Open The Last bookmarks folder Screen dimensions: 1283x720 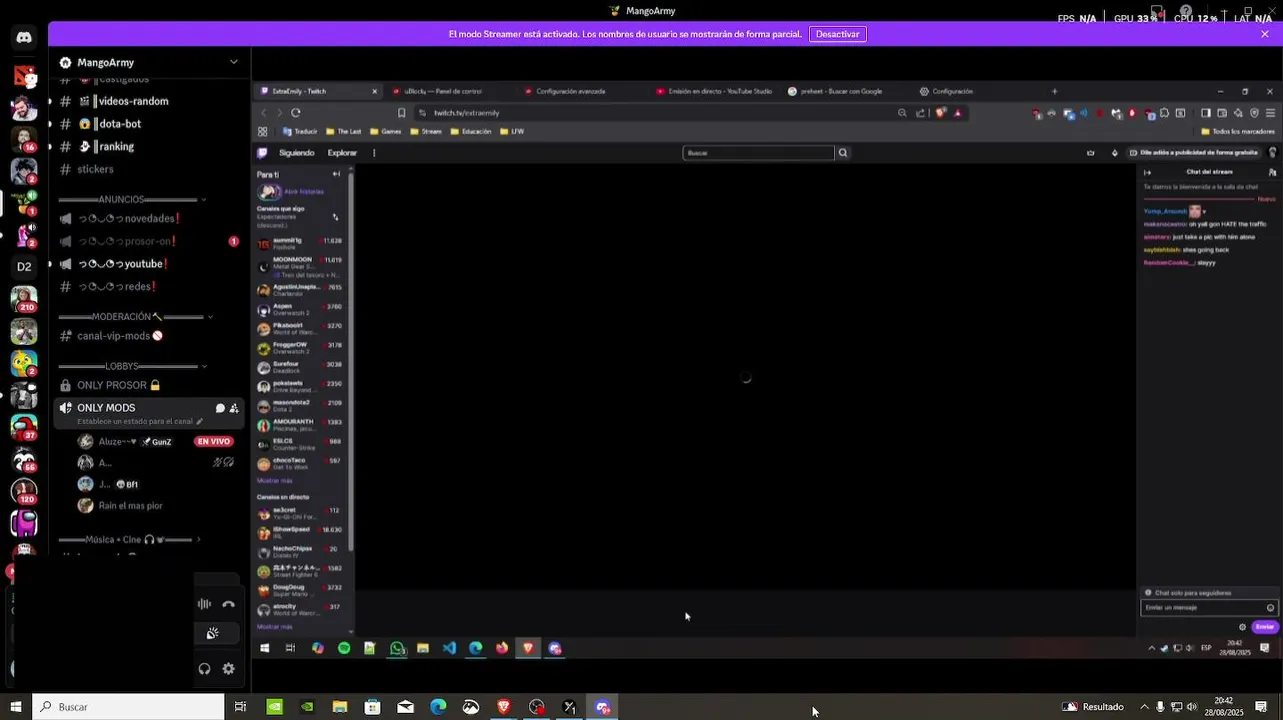click(x=344, y=131)
